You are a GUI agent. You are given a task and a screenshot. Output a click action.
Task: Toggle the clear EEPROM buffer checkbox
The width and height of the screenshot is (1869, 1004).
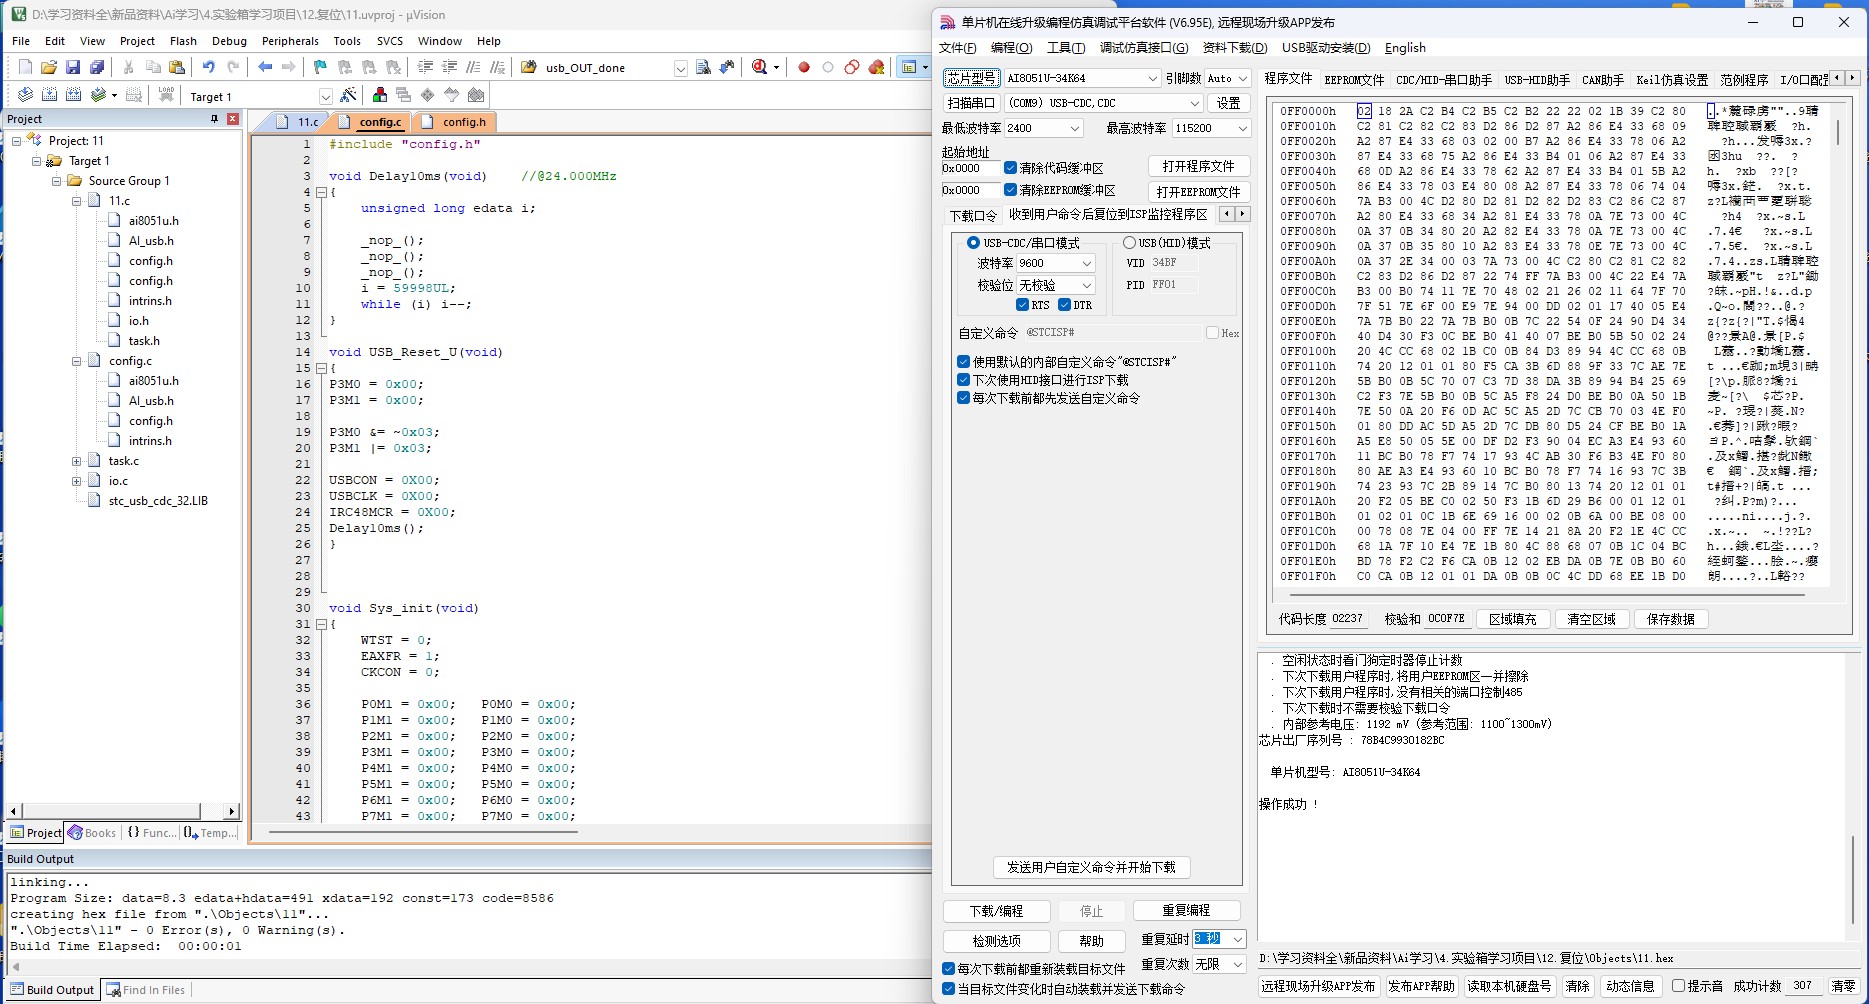pos(1010,190)
